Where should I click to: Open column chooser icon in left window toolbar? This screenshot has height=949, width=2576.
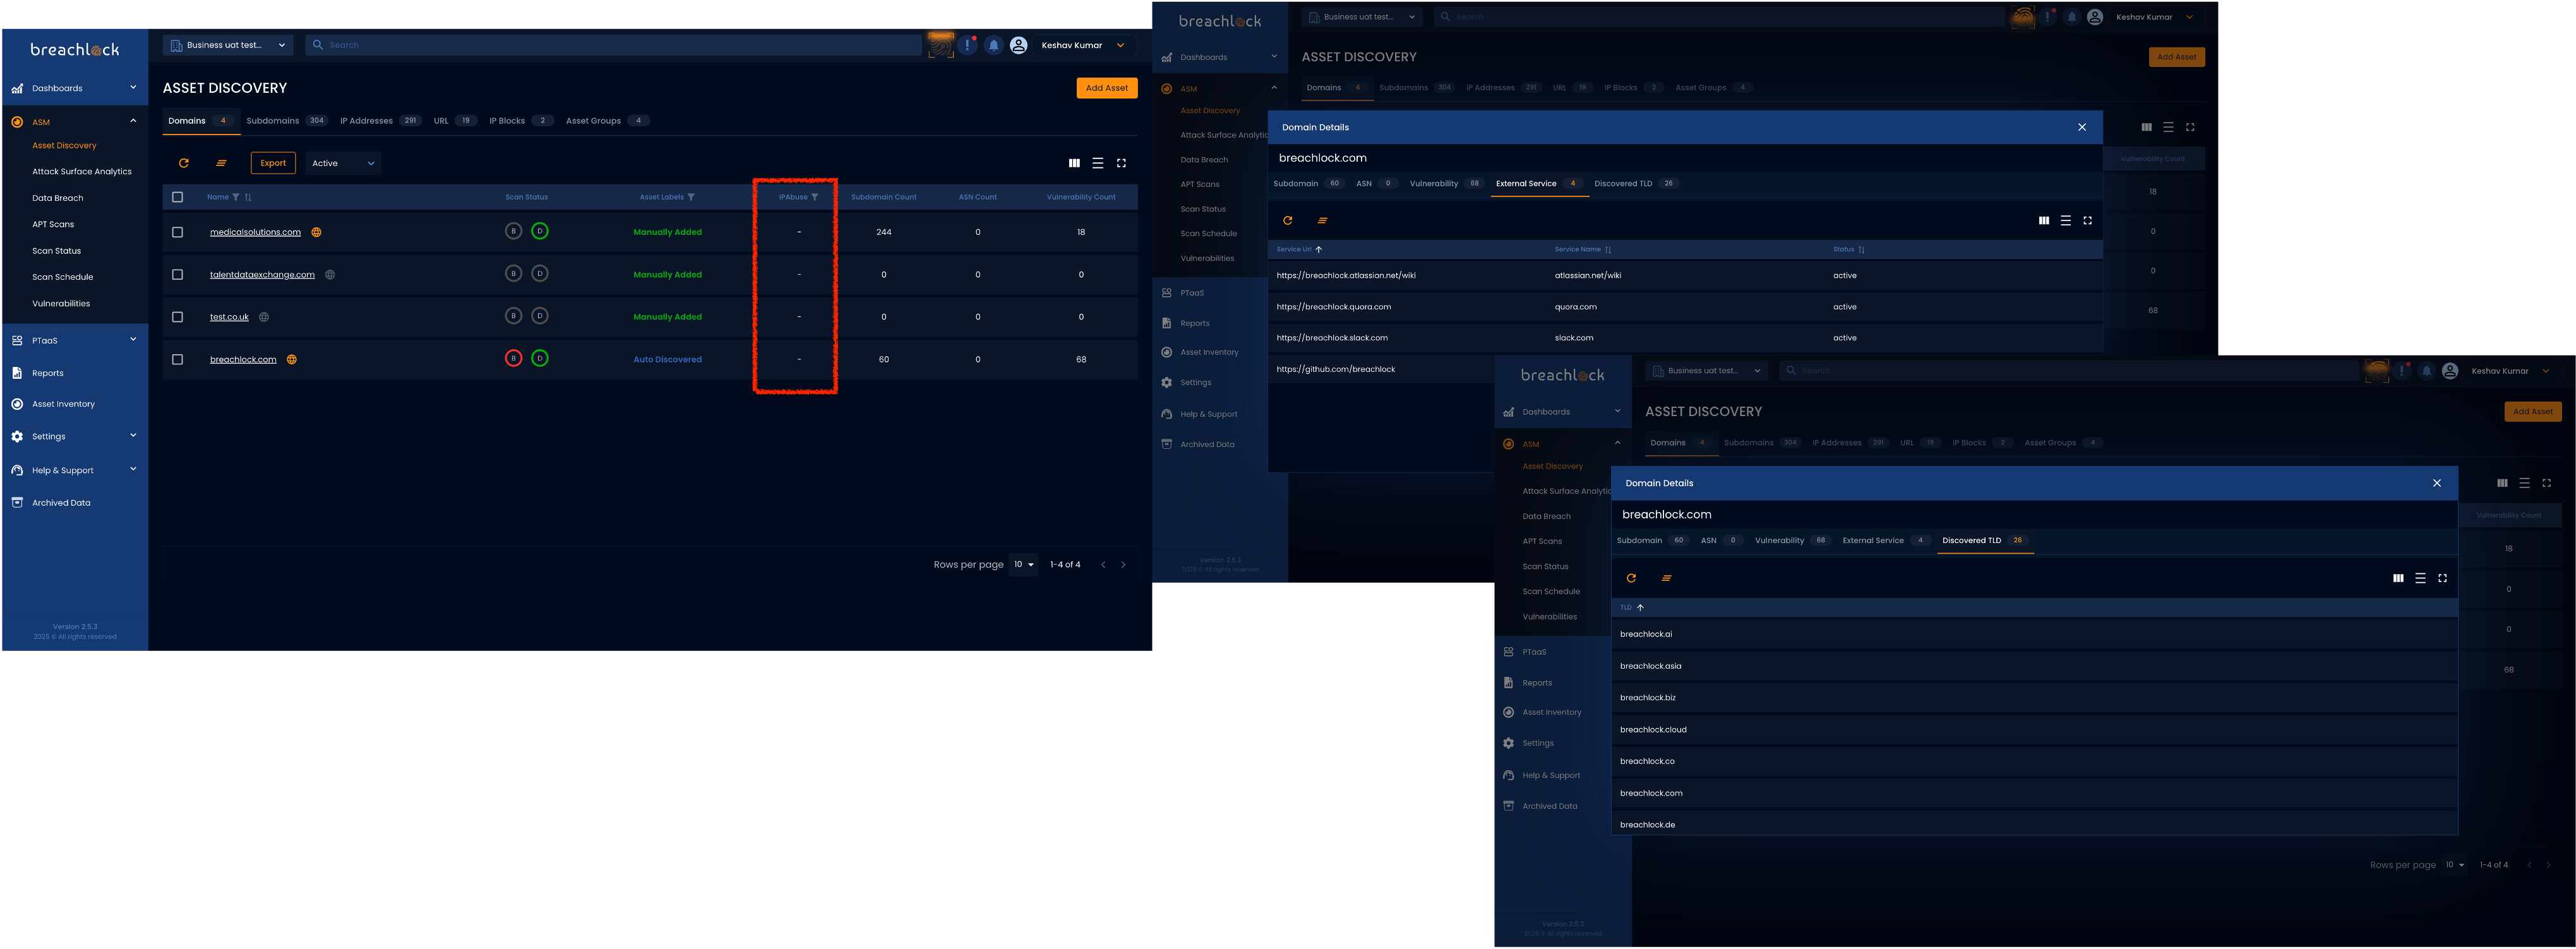click(1074, 163)
